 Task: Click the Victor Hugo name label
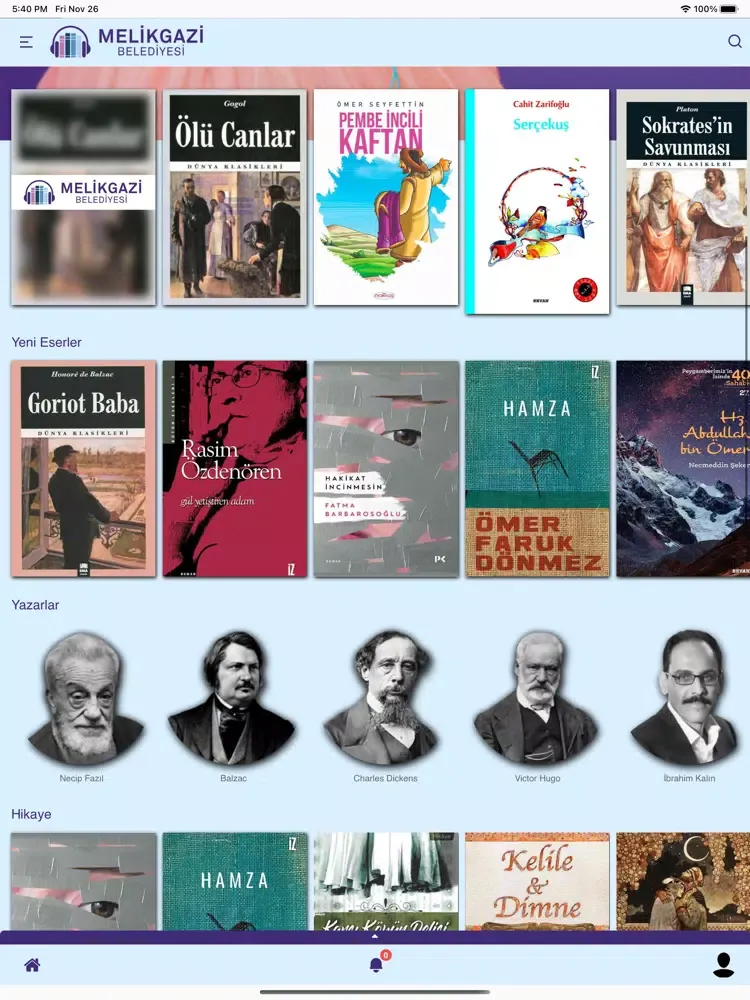538,778
